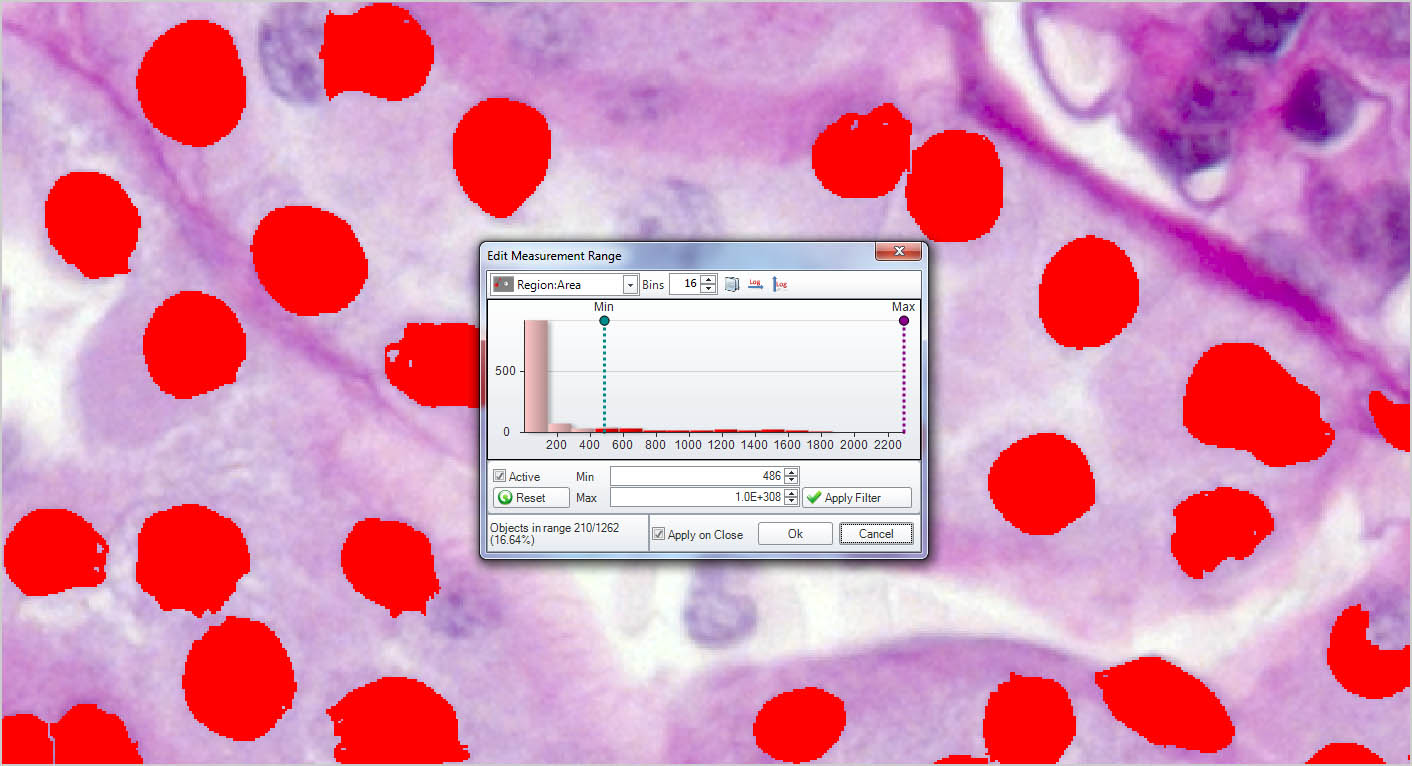The width and height of the screenshot is (1412, 766).
Task: Confirm with the Ok button
Action: 795,534
